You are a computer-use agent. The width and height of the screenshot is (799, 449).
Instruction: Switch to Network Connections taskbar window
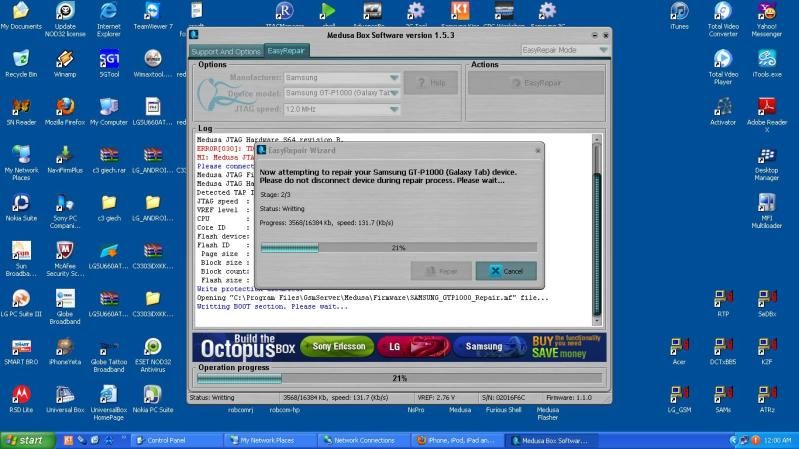(x=363, y=440)
